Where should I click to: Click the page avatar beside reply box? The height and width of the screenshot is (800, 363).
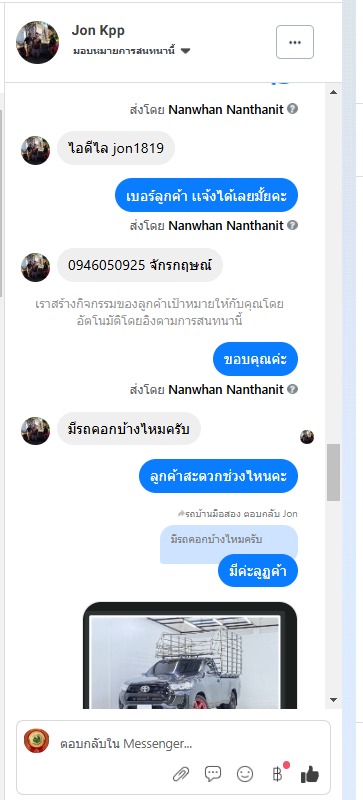tap(37, 741)
